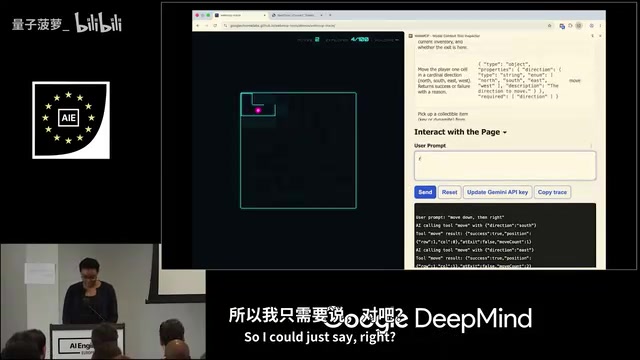
Task: Click the pink player dot in maze
Action: [x=258, y=110]
